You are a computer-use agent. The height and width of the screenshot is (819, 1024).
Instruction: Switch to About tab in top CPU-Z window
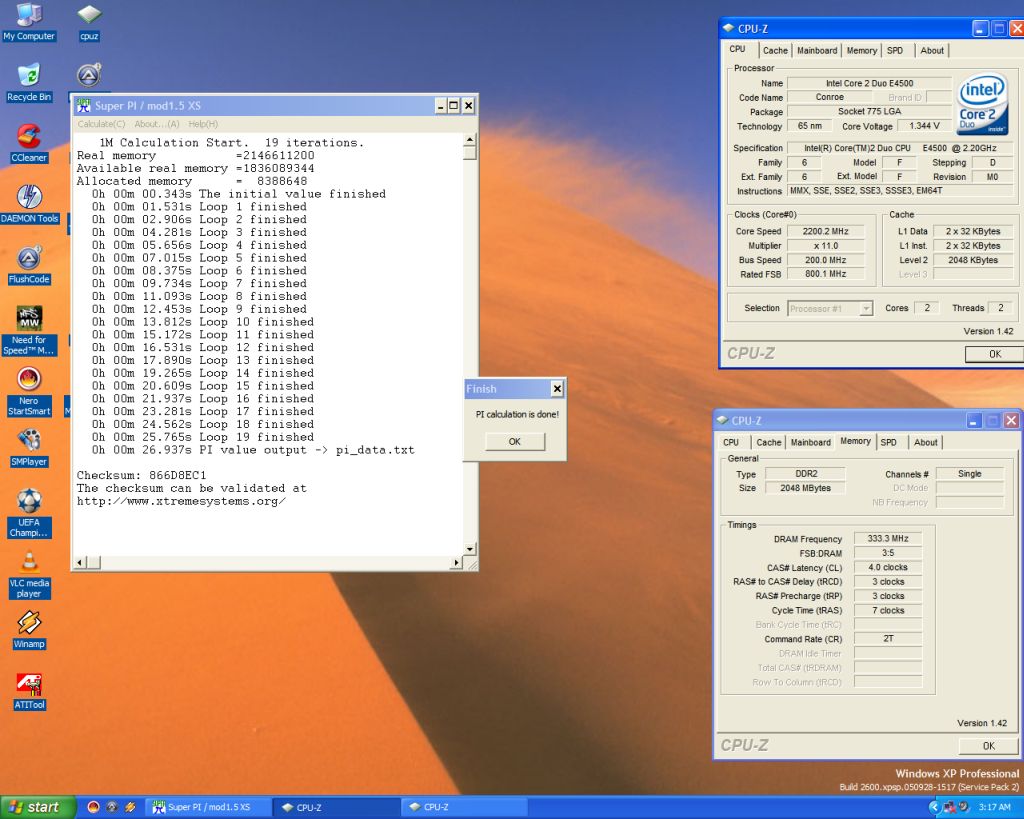[931, 50]
